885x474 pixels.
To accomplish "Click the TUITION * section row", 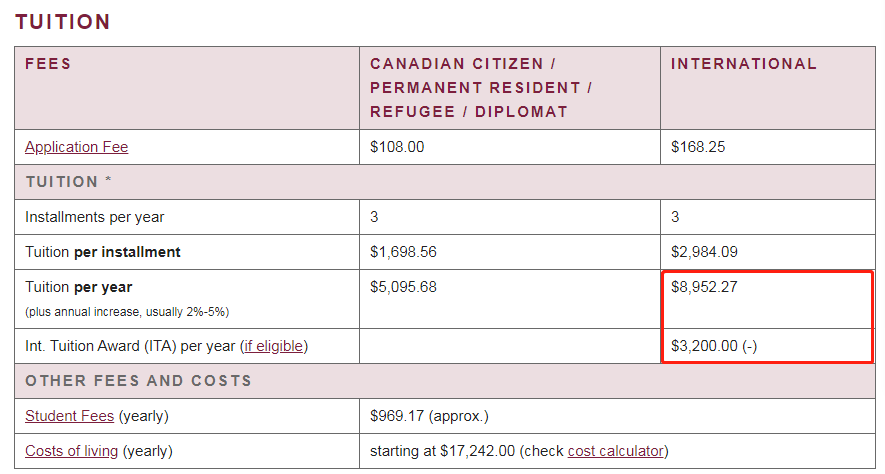I will pyautogui.click(x=445, y=182).
